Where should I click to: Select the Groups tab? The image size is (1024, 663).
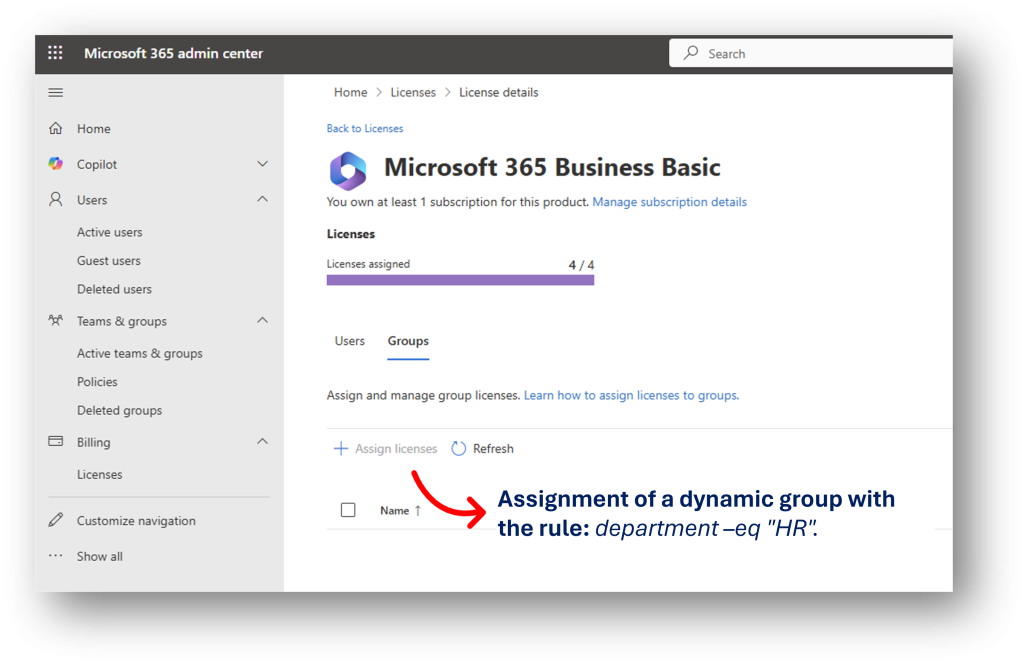pyautogui.click(x=407, y=340)
